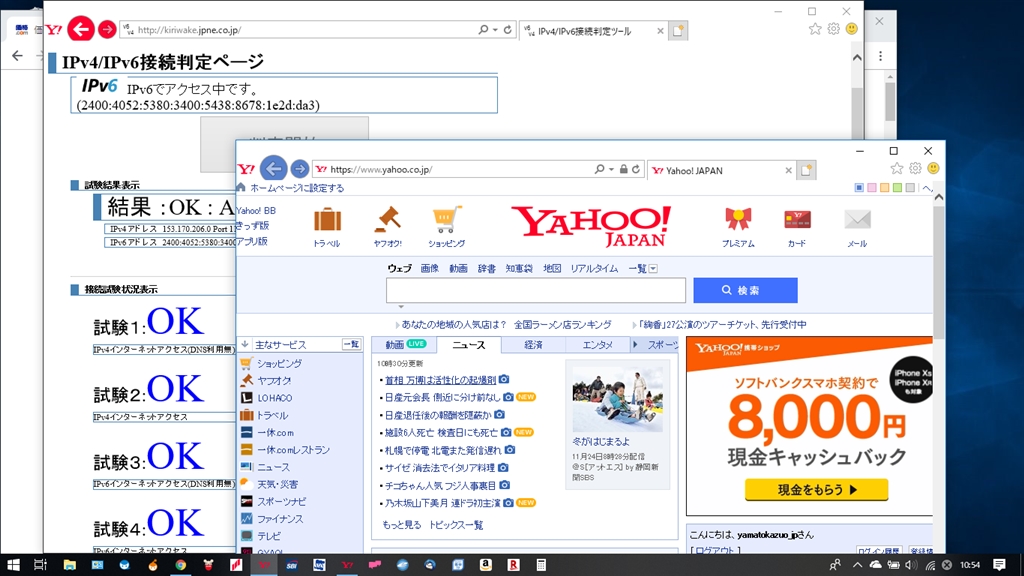Open the Mail envelope icon on Yahoo

857,219
